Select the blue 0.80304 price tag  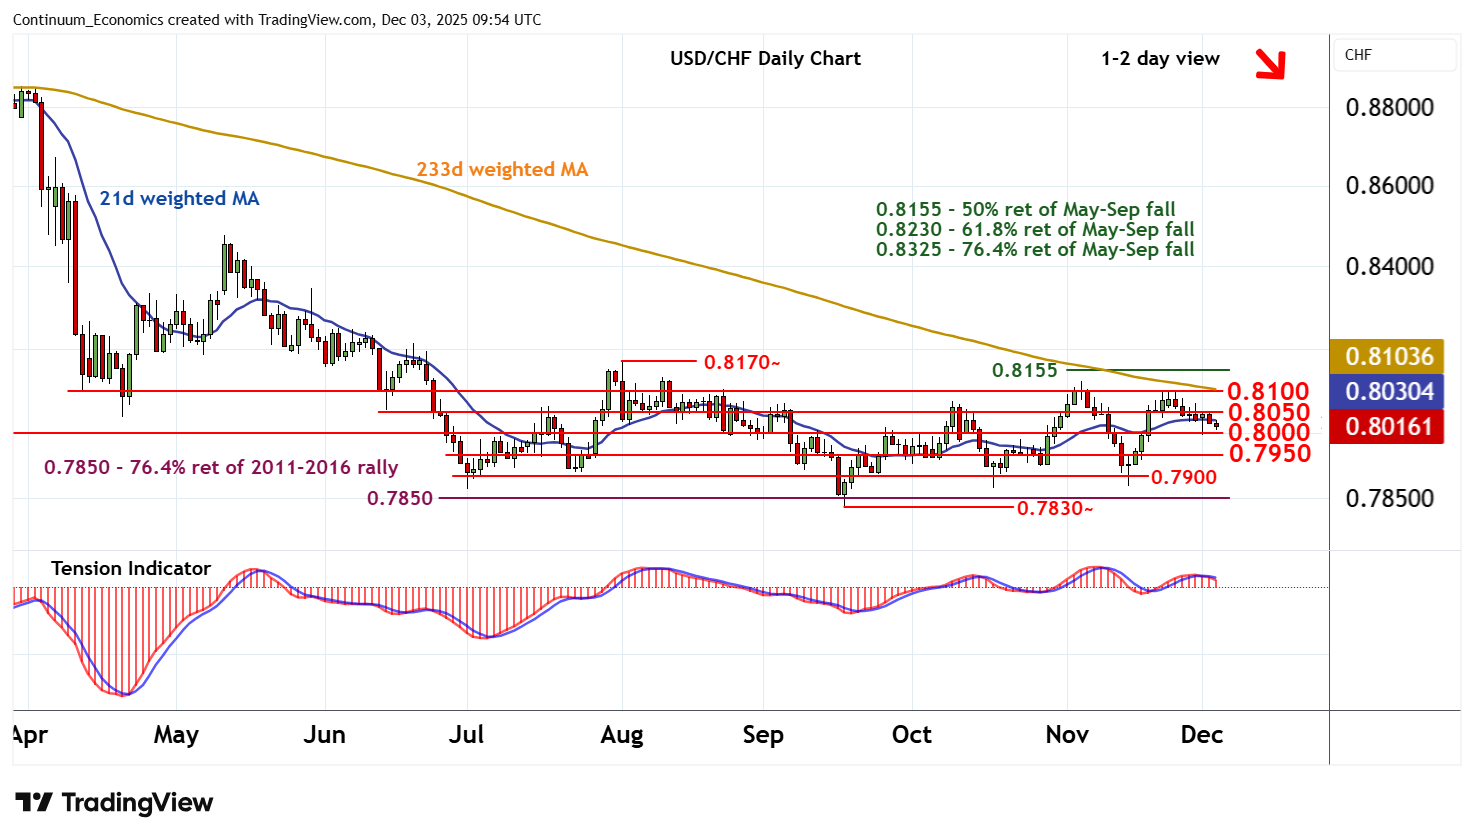tap(1388, 392)
